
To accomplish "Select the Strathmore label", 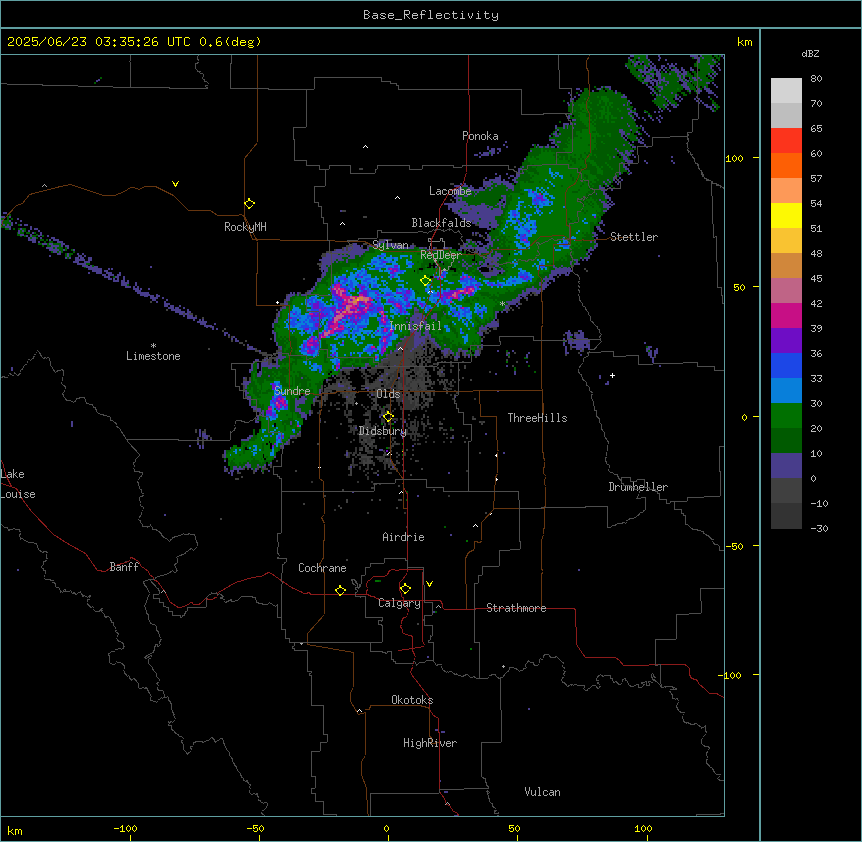I will coord(516,608).
